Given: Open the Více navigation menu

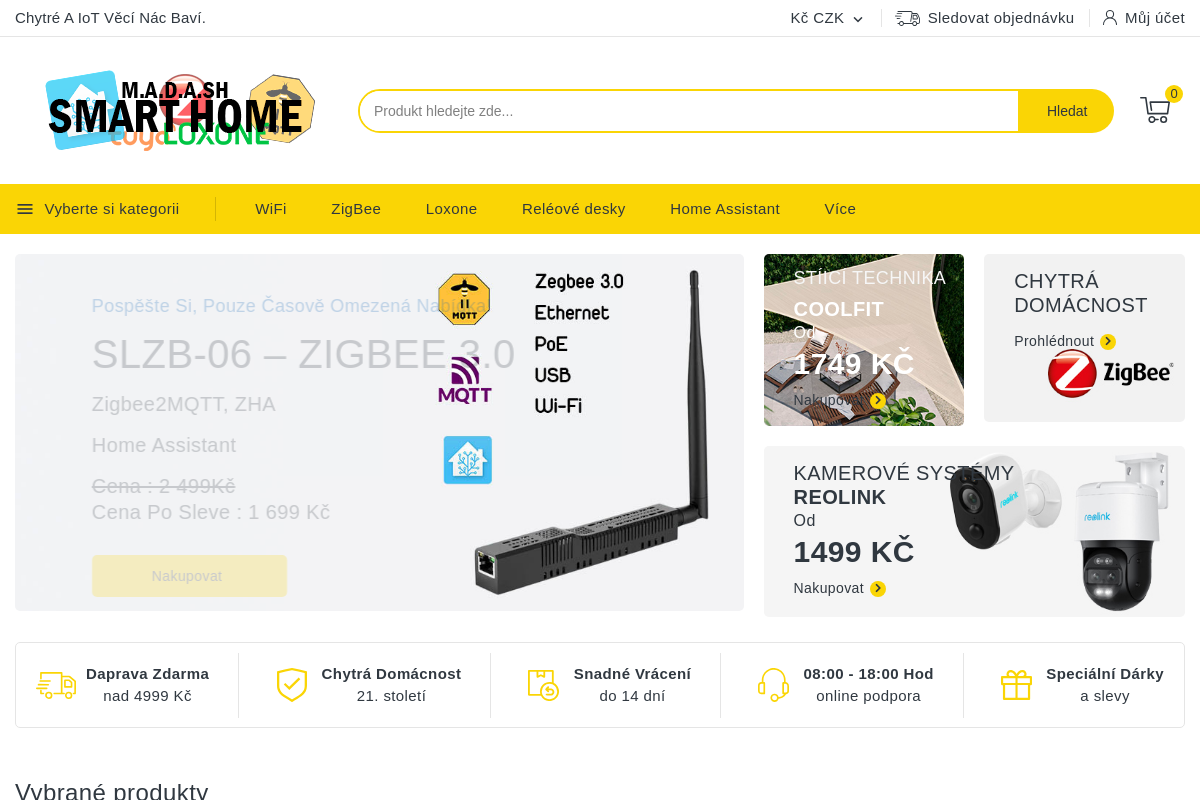Looking at the screenshot, I should coord(840,209).
